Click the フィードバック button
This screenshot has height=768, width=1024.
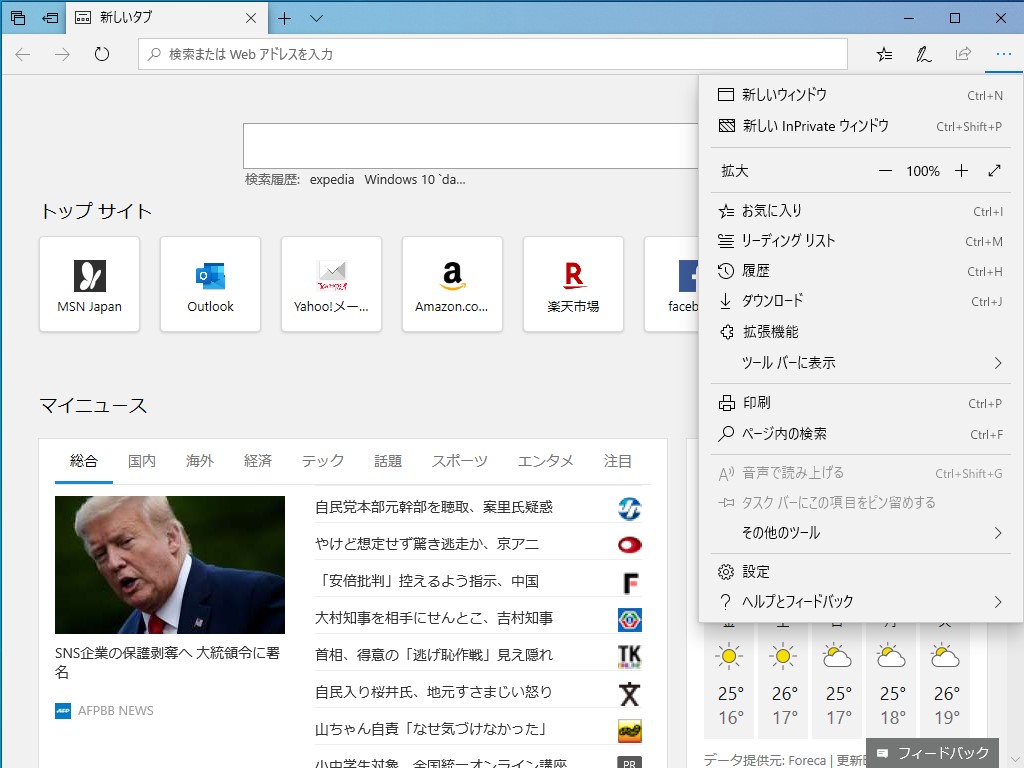(x=932, y=753)
